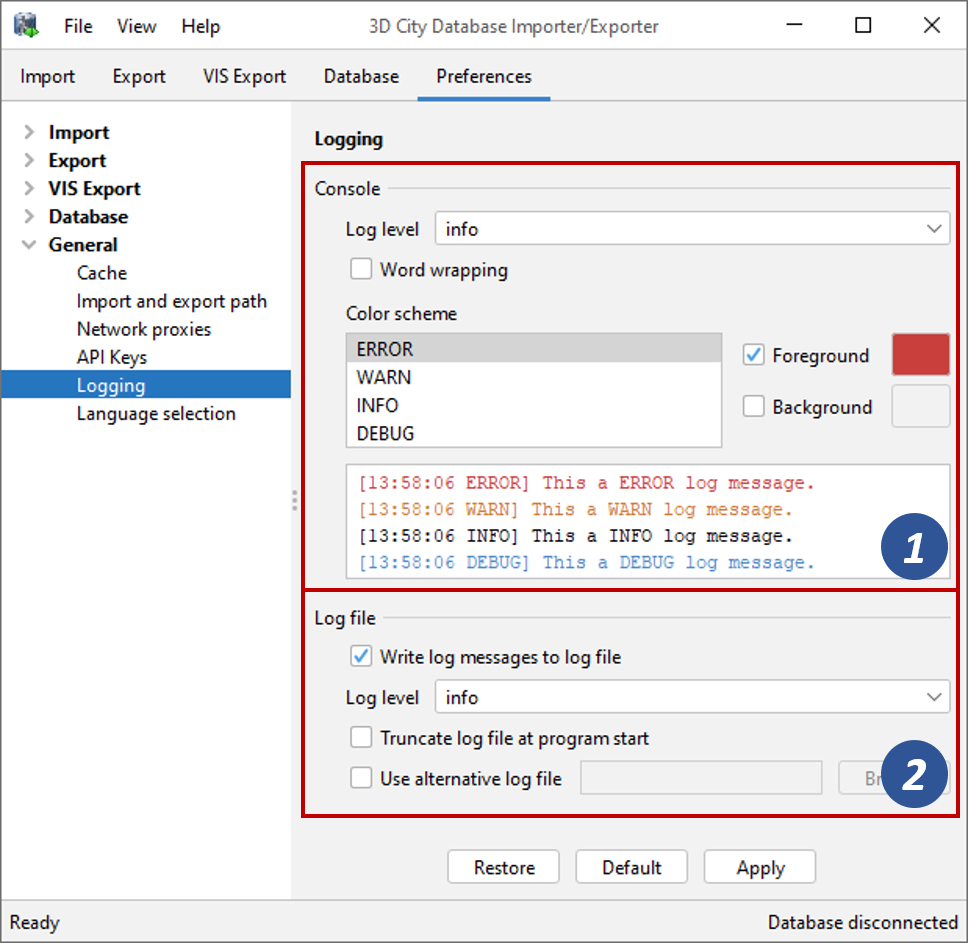Click the ERROR sample log message line
The height and width of the screenshot is (943, 968).
pyautogui.click(x=586, y=483)
